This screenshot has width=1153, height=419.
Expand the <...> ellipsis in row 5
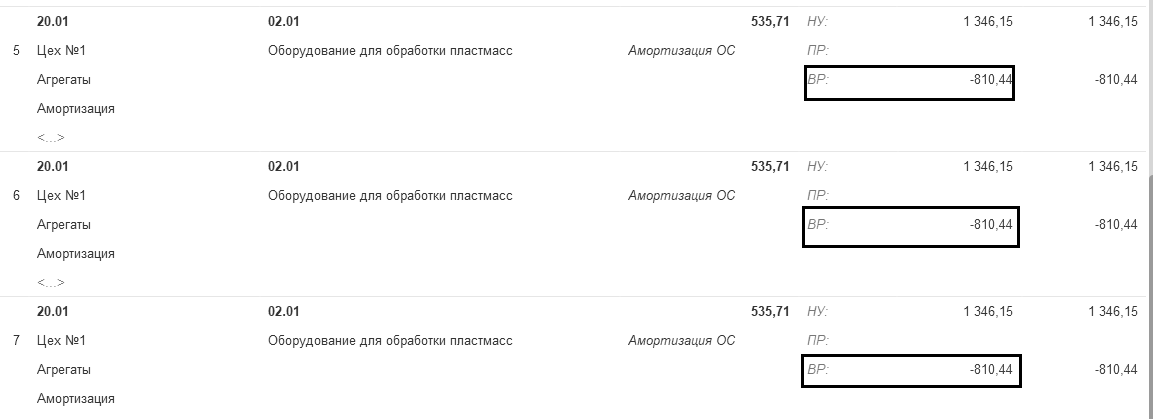(x=51, y=137)
